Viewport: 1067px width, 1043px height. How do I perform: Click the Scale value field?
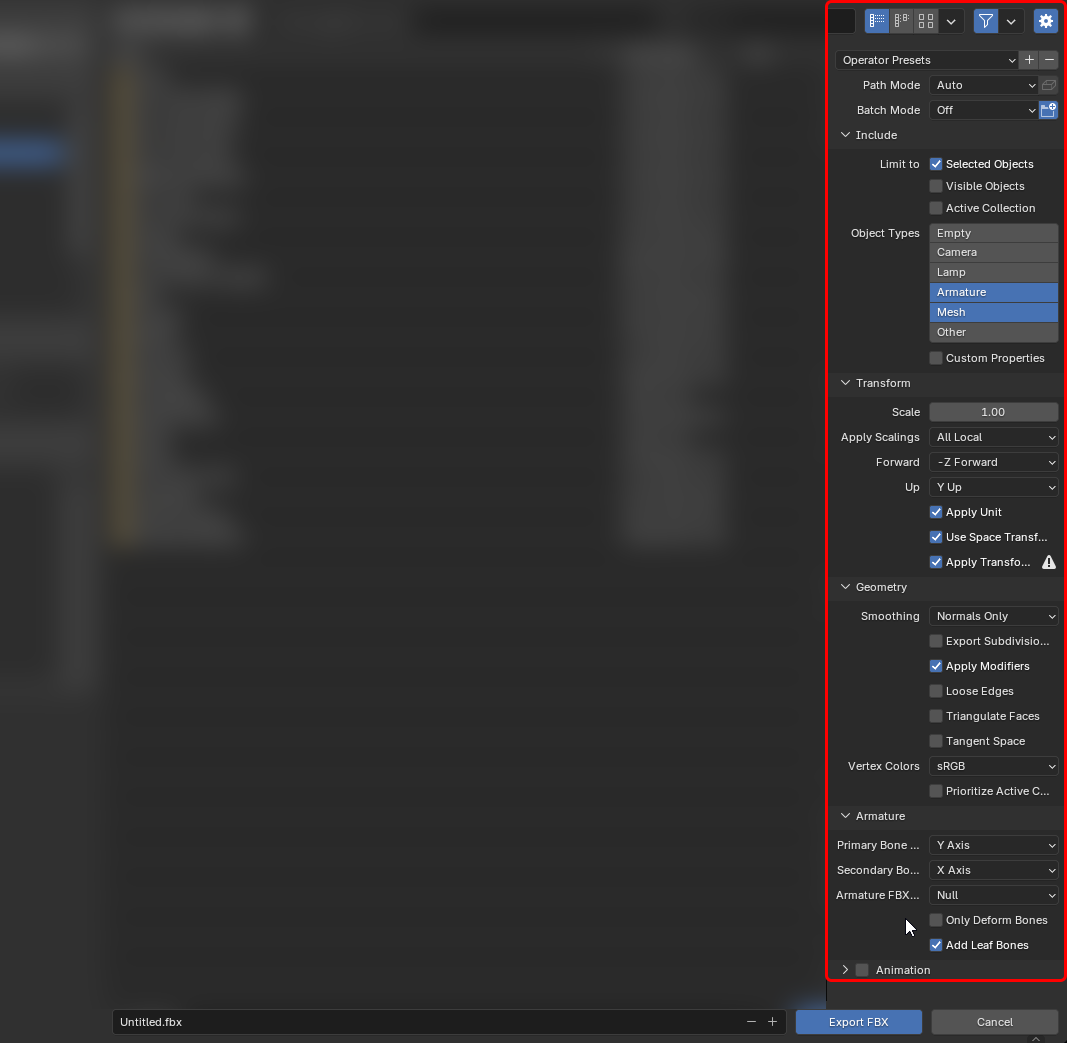[x=994, y=412]
